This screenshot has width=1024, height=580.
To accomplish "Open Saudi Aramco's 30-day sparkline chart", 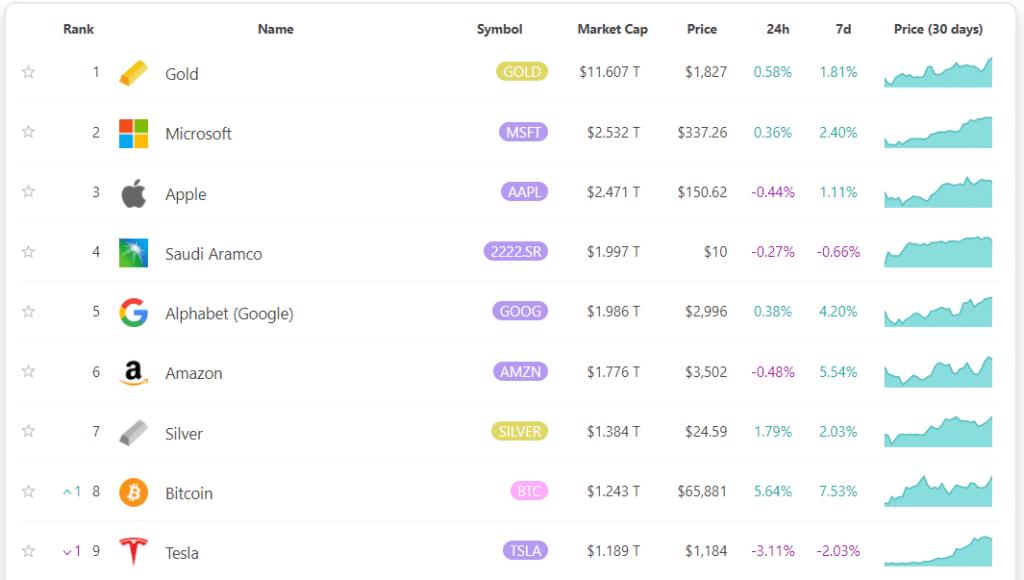I will 938,251.
